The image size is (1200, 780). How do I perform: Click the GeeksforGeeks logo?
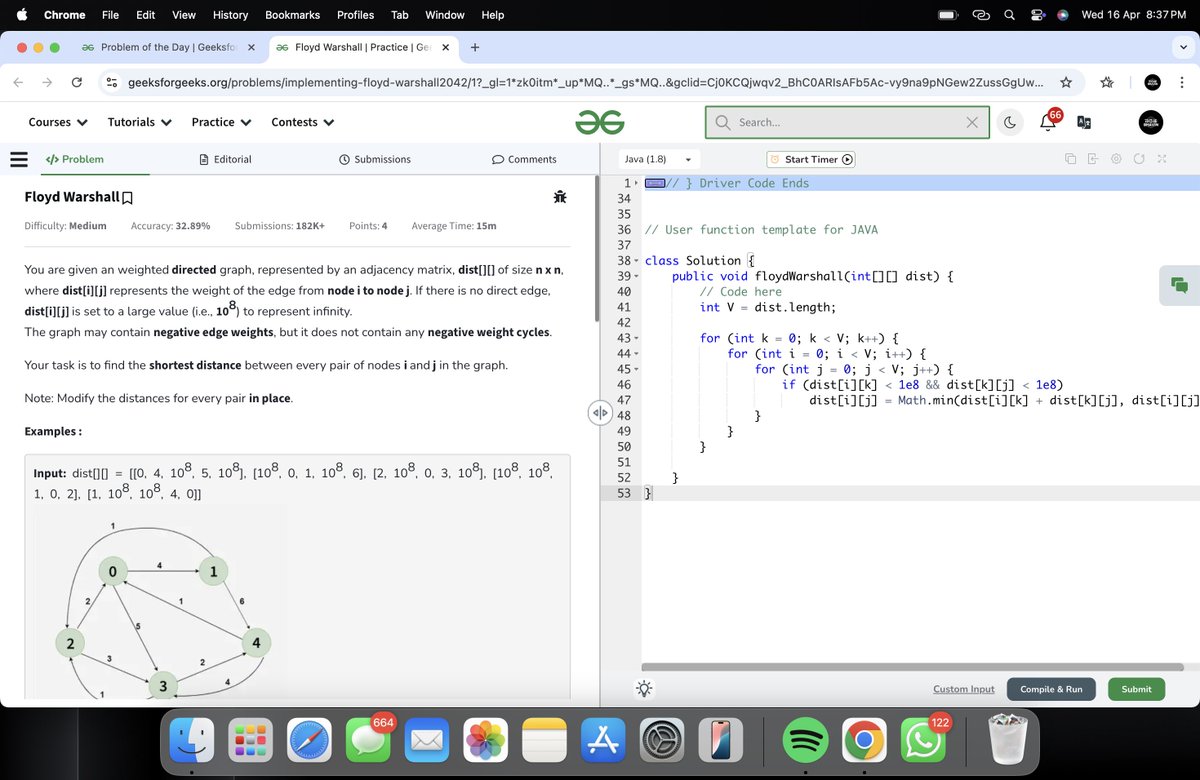tap(600, 122)
